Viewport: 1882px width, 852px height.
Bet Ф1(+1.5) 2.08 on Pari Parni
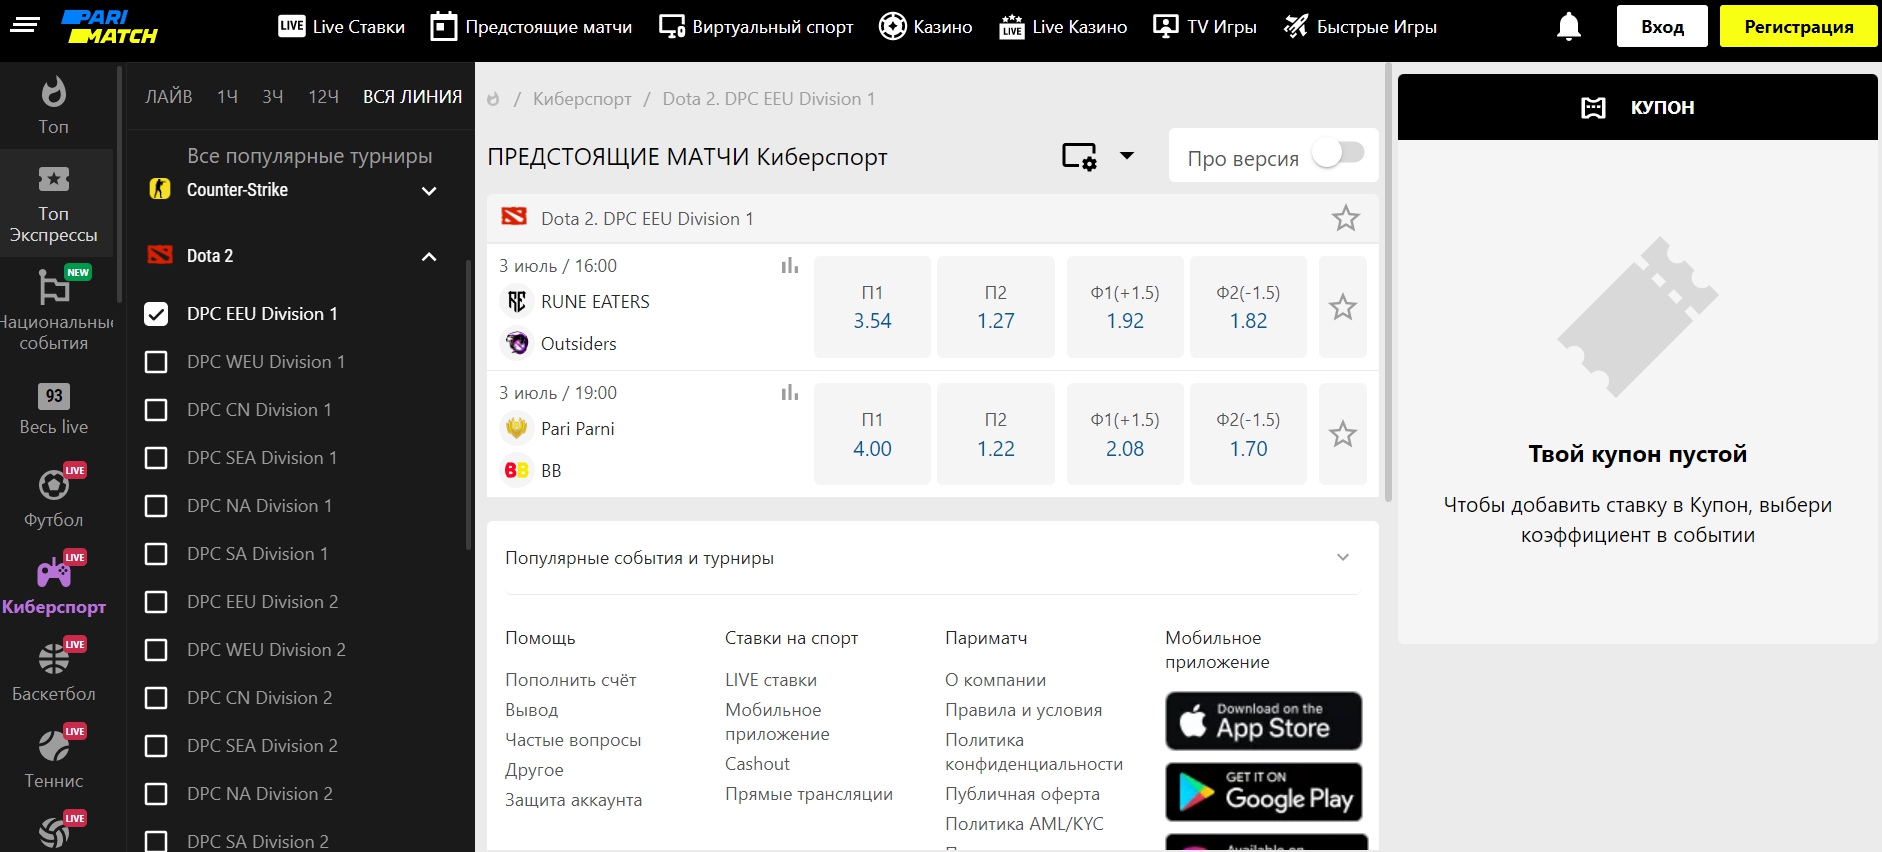[x=1125, y=434]
